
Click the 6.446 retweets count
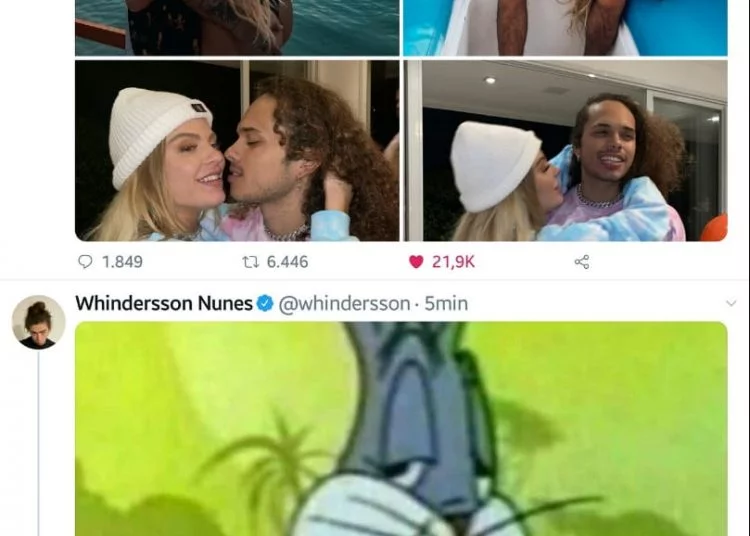[287, 262]
